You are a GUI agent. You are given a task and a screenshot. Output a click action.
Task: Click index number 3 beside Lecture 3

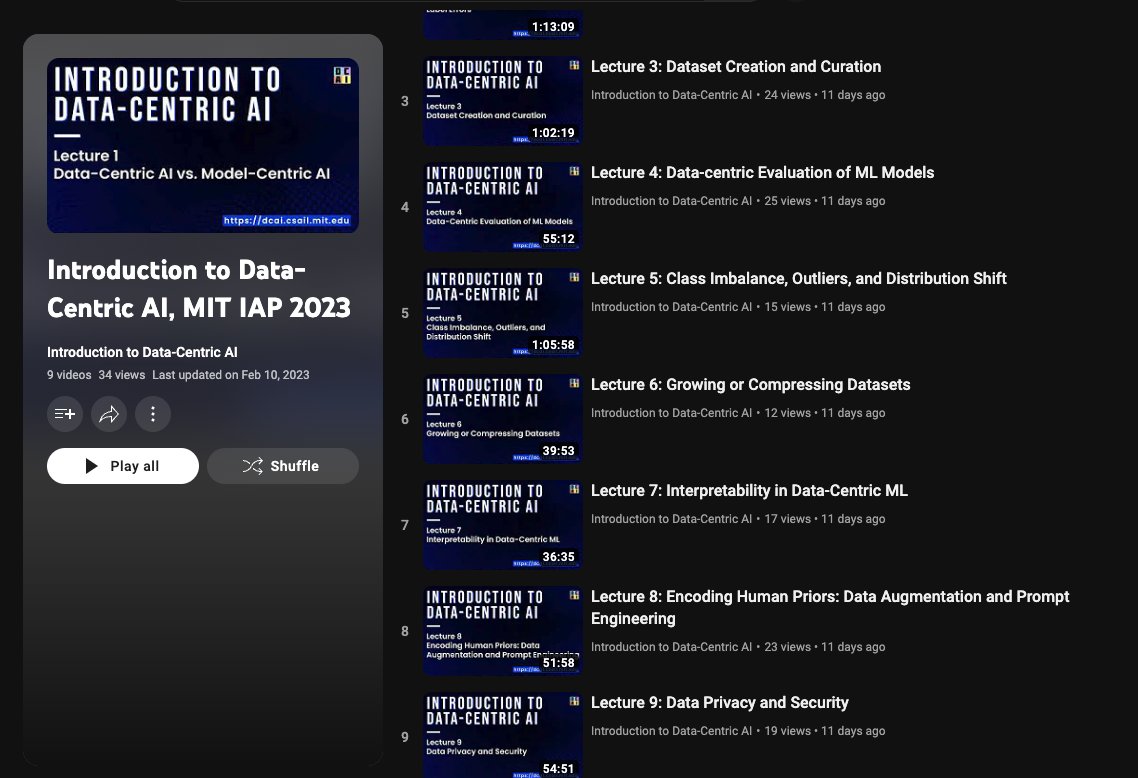[405, 101]
